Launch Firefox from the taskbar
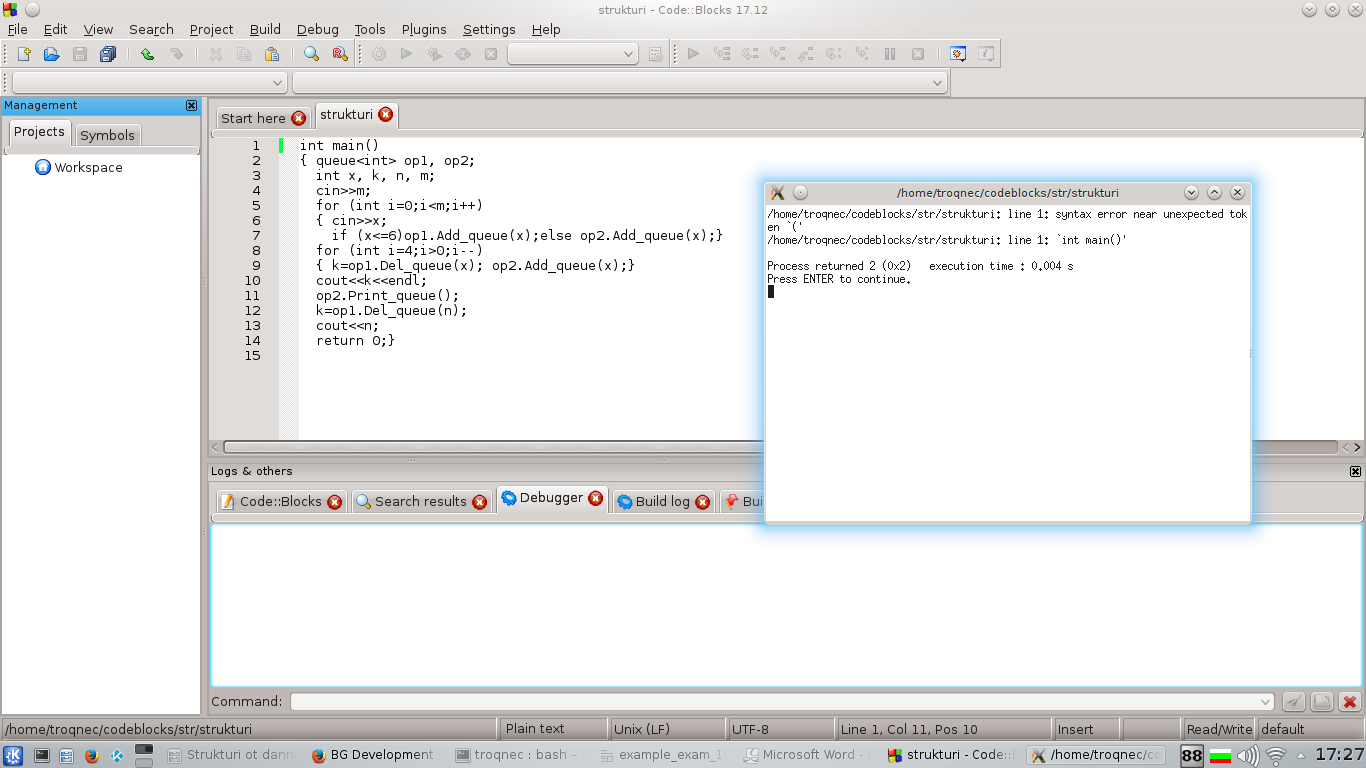The image size is (1366, 768). coord(92,755)
